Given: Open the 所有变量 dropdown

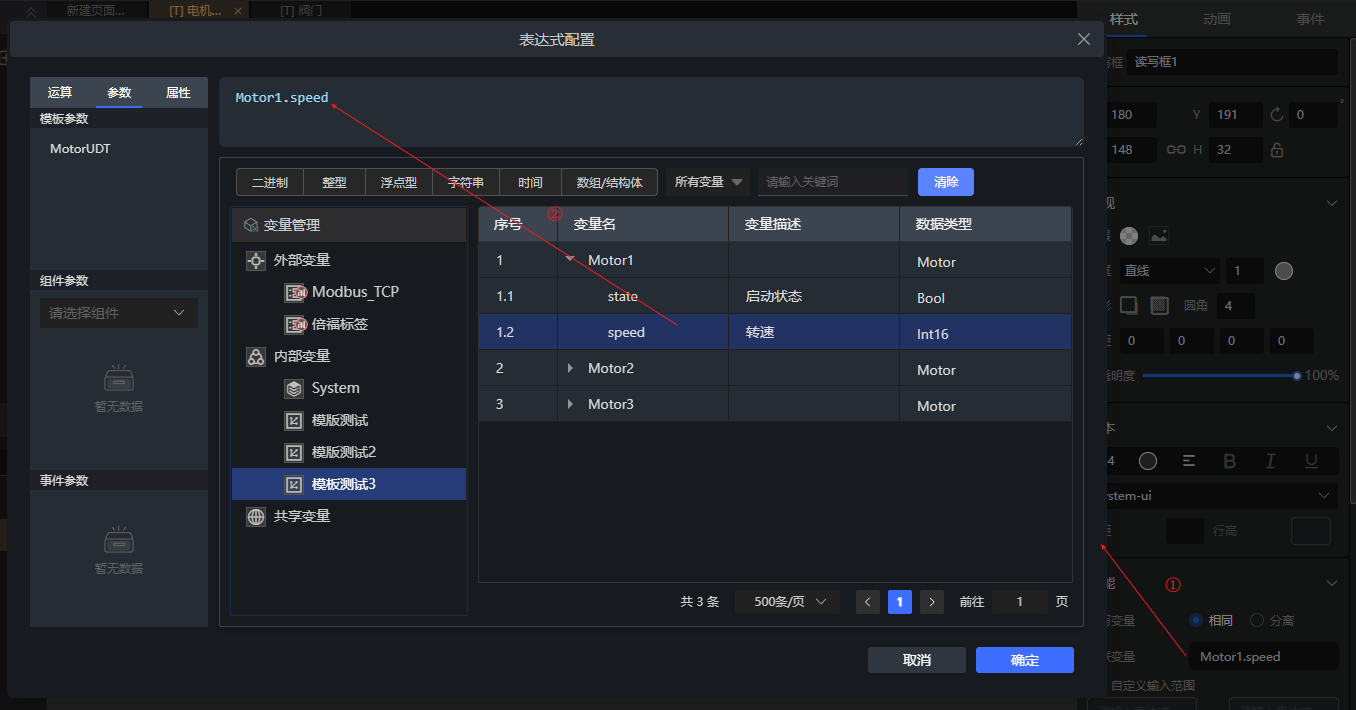Looking at the screenshot, I should coord(709,182).
